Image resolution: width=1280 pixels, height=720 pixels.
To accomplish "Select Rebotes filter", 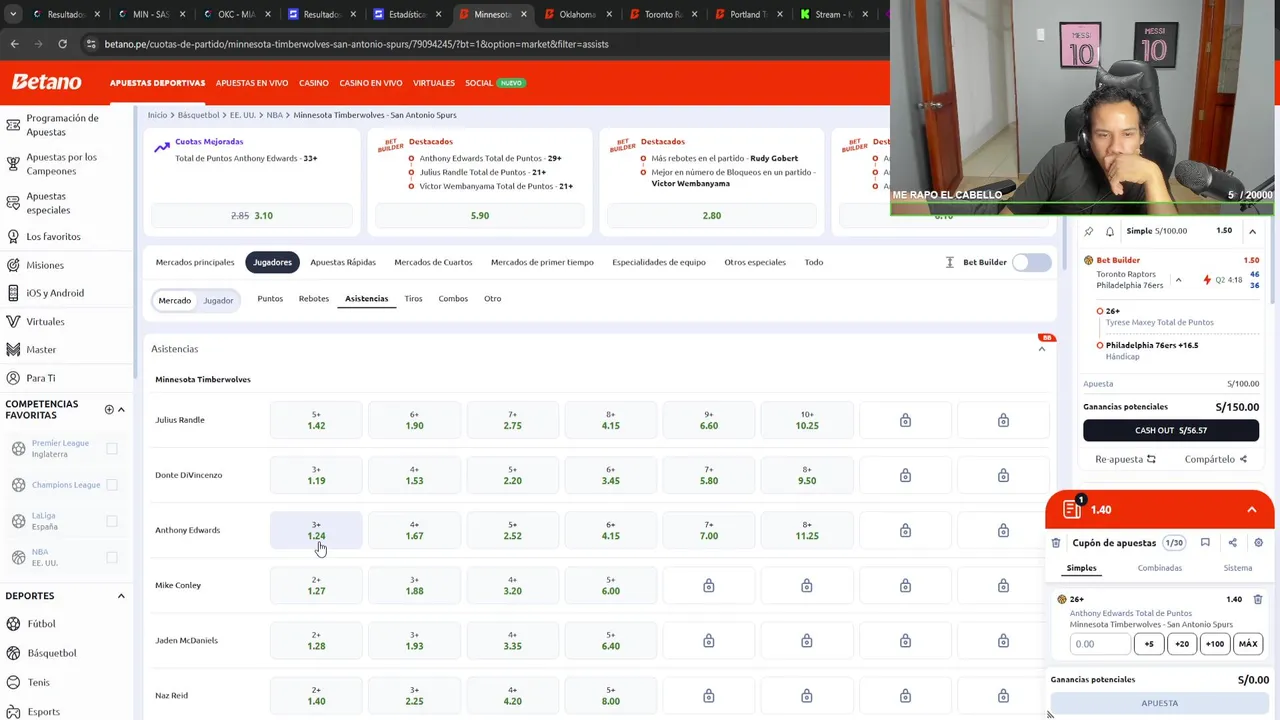I will coord(314,298).
